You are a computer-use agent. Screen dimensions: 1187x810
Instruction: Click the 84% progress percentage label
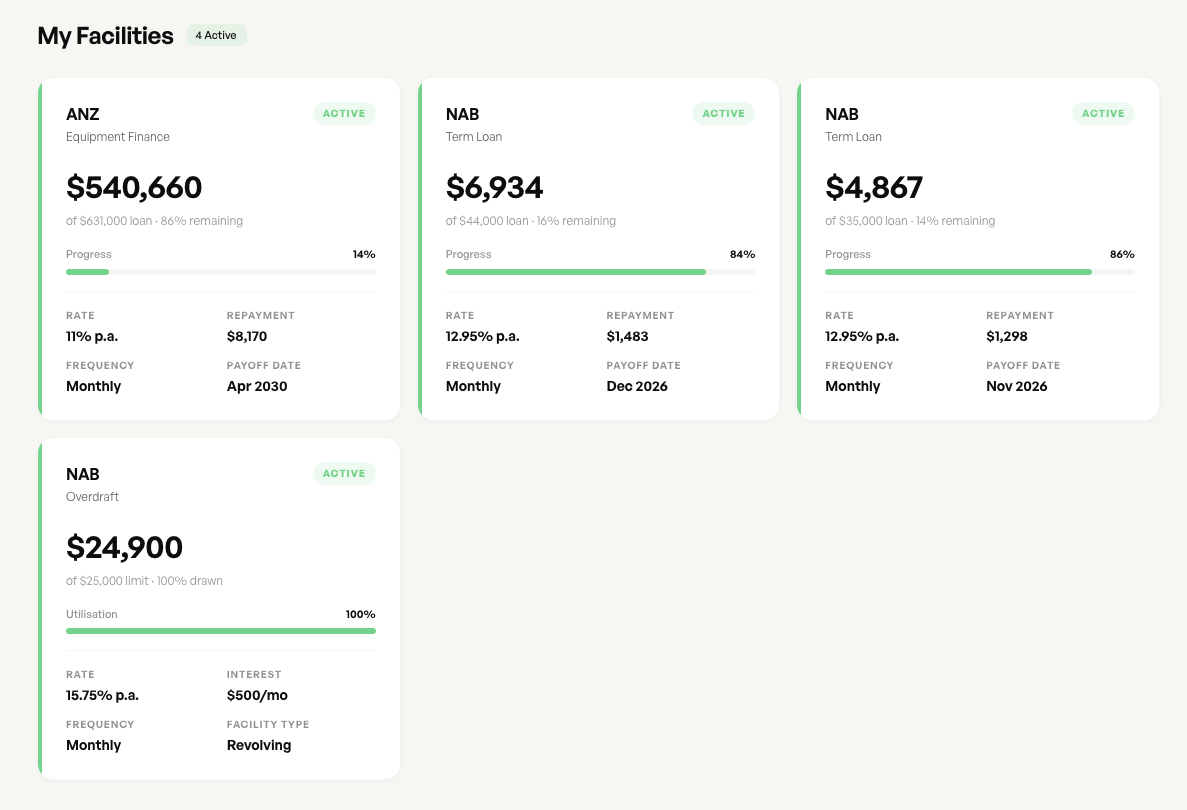(743, 254)
